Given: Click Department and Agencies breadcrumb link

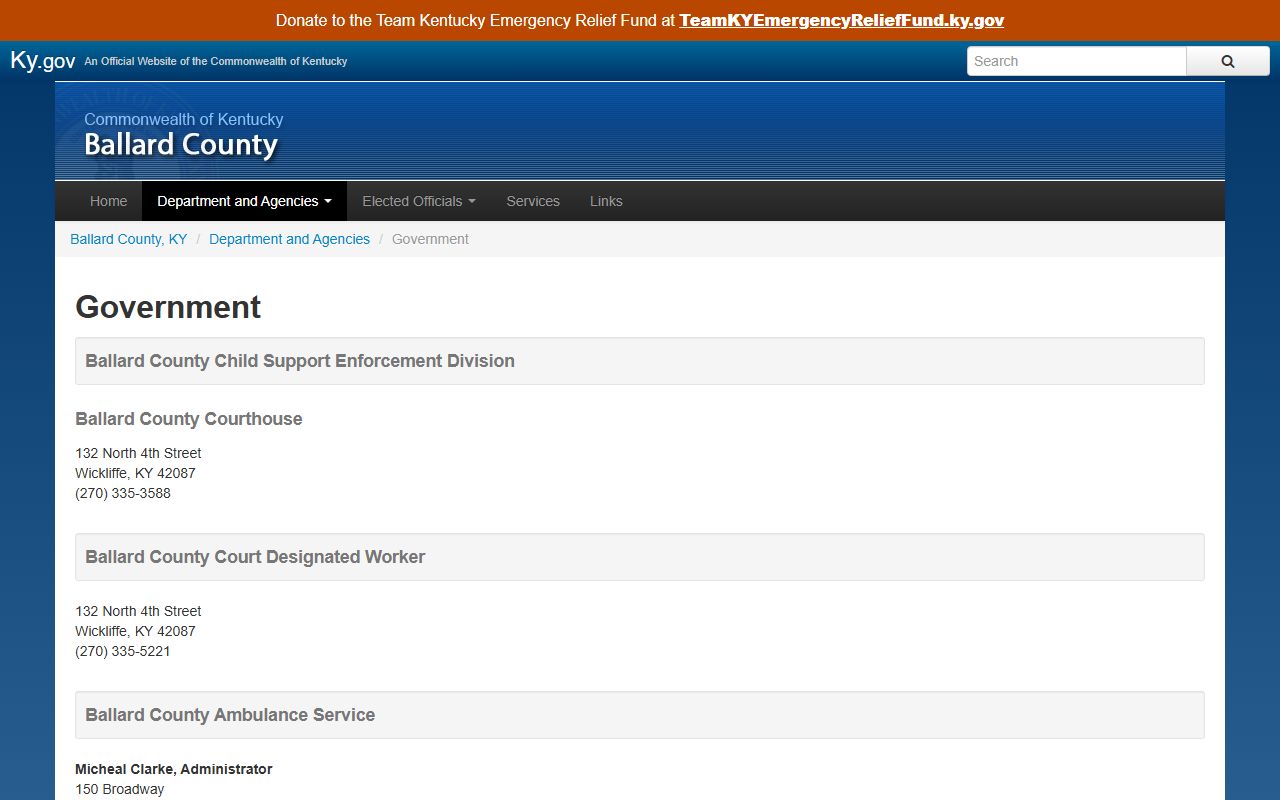Looking at the screenshot, I should click(x=289, y=239).
